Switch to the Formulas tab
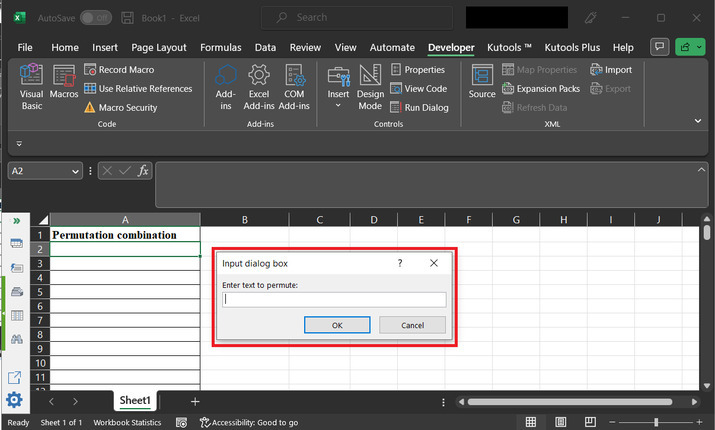715x430 pixels. point(220,47)
